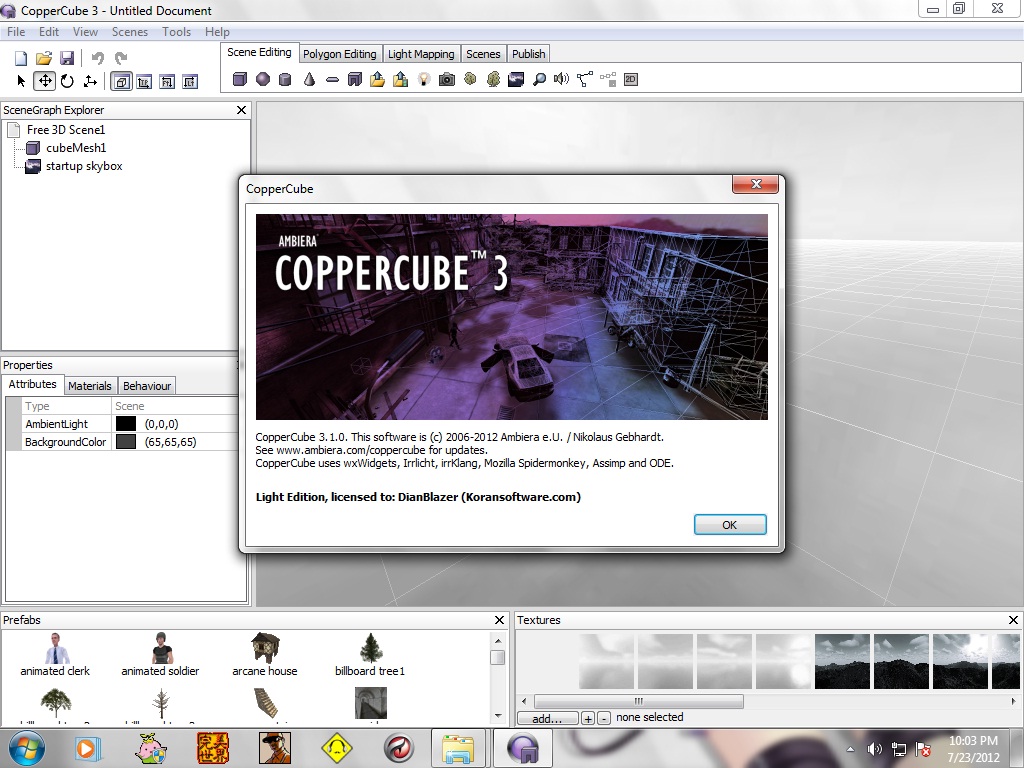Select the animated soldier prefab

(160, 654)
